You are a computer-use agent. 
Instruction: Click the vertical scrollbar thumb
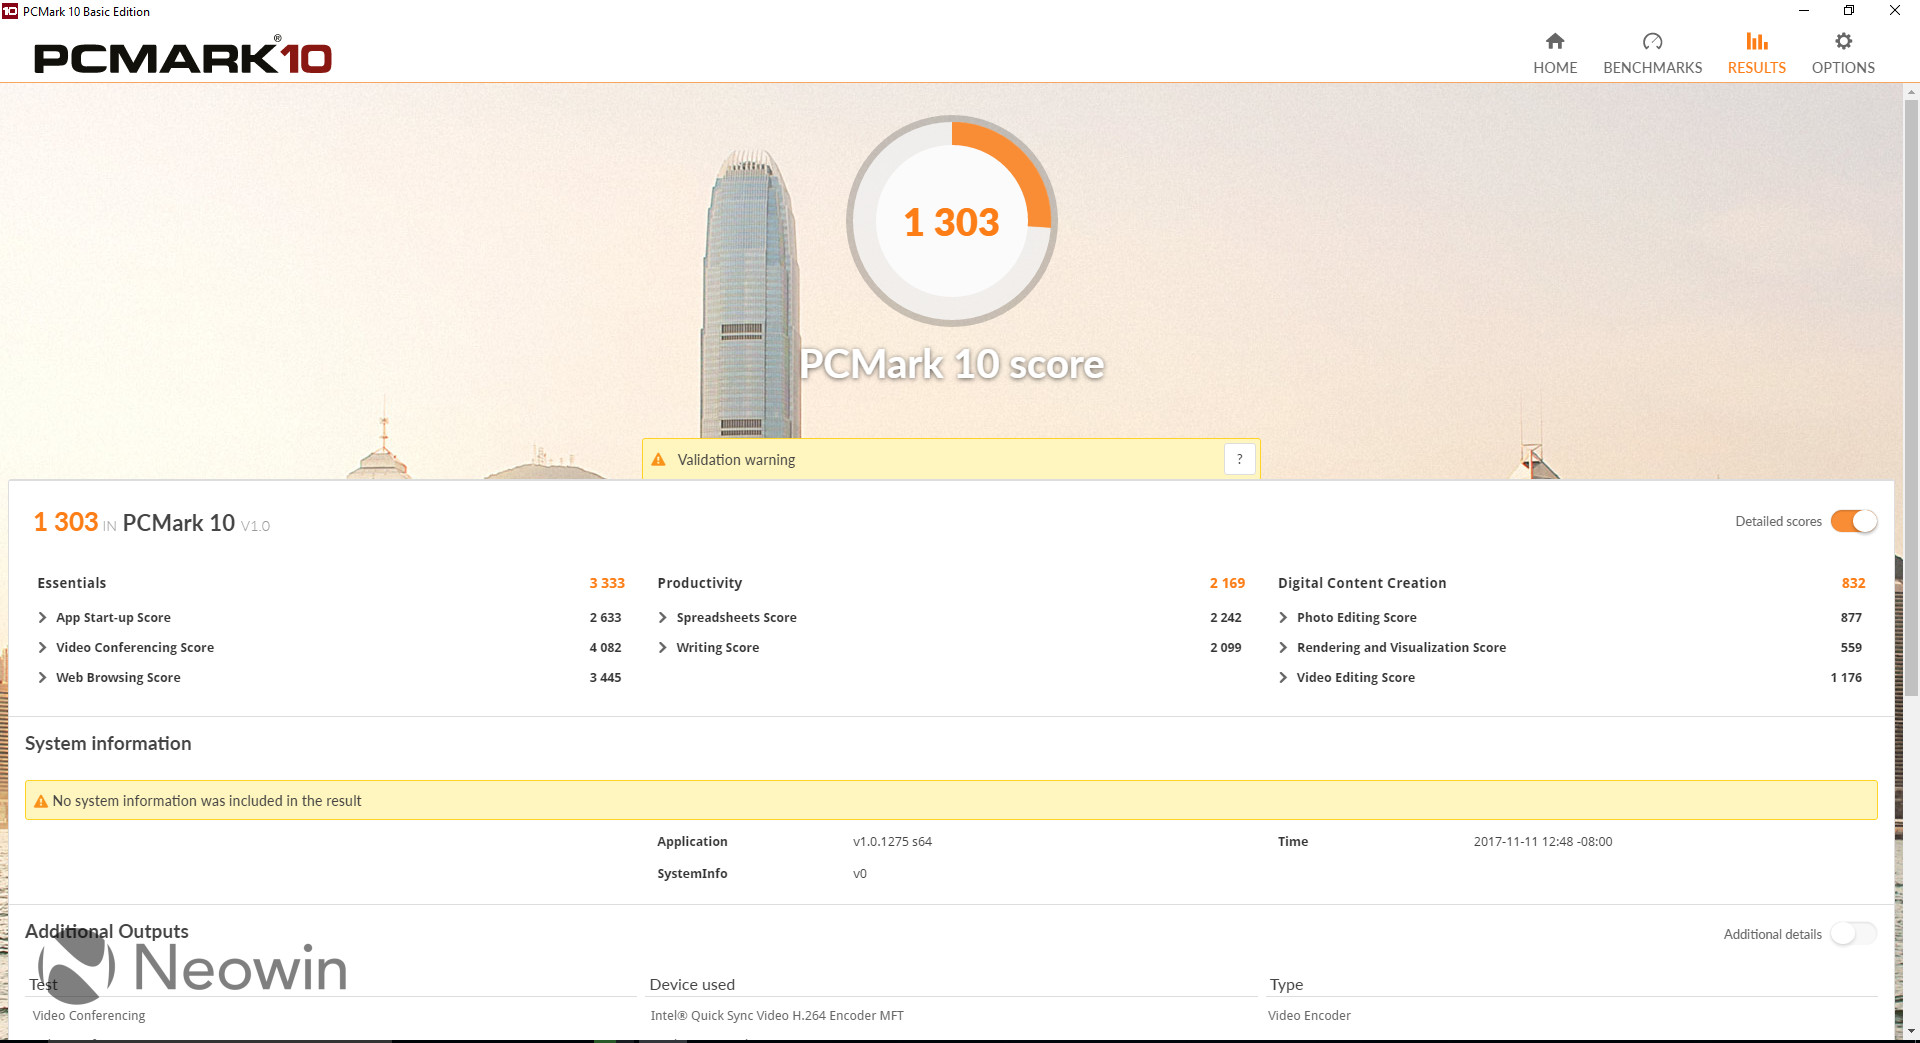click(1911, 396)
